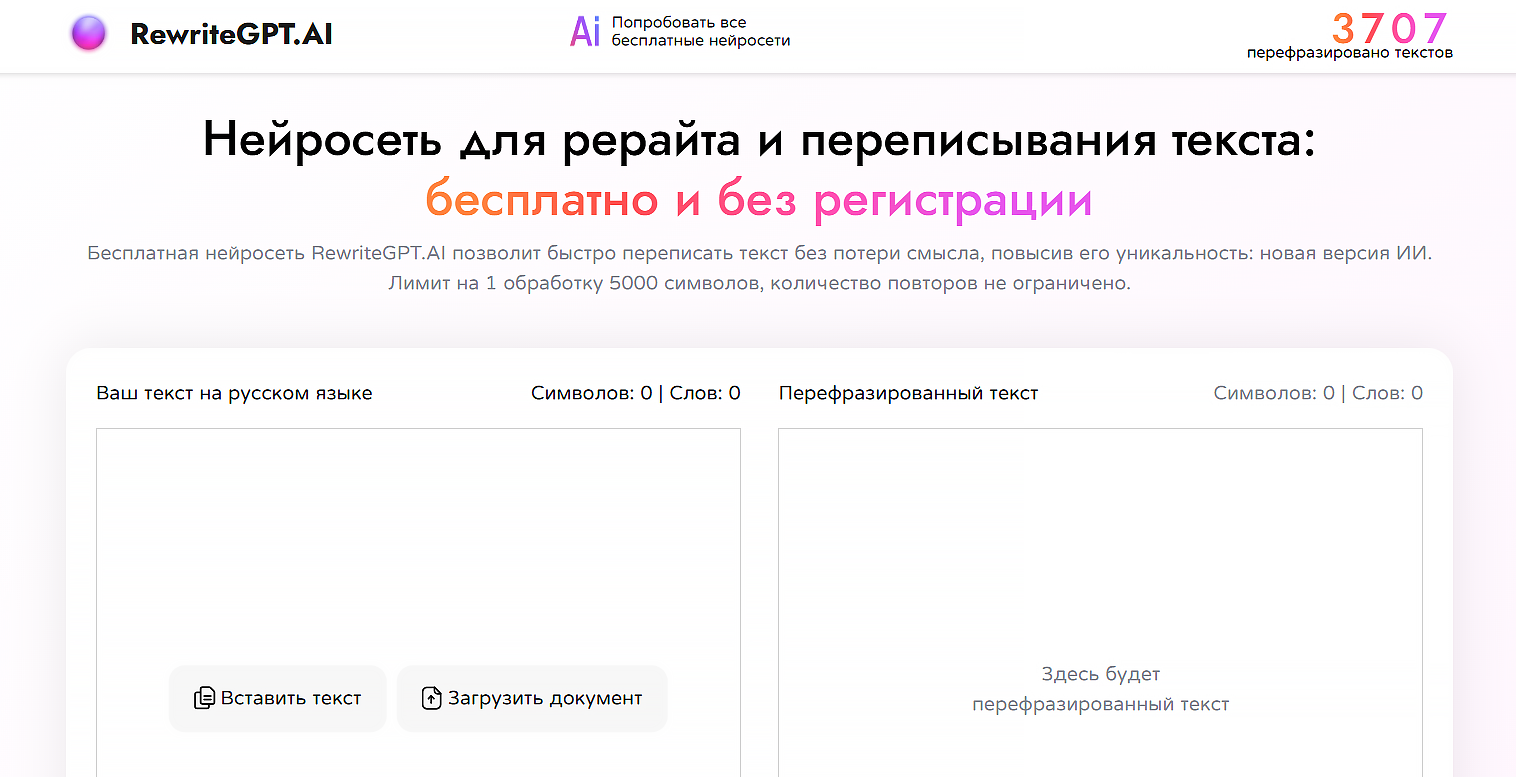Image resolution: width=1516 pixels, height=777 pixels.
Task: Click the Ваш текст на русском языке label
Action: (x=234, y=392)
